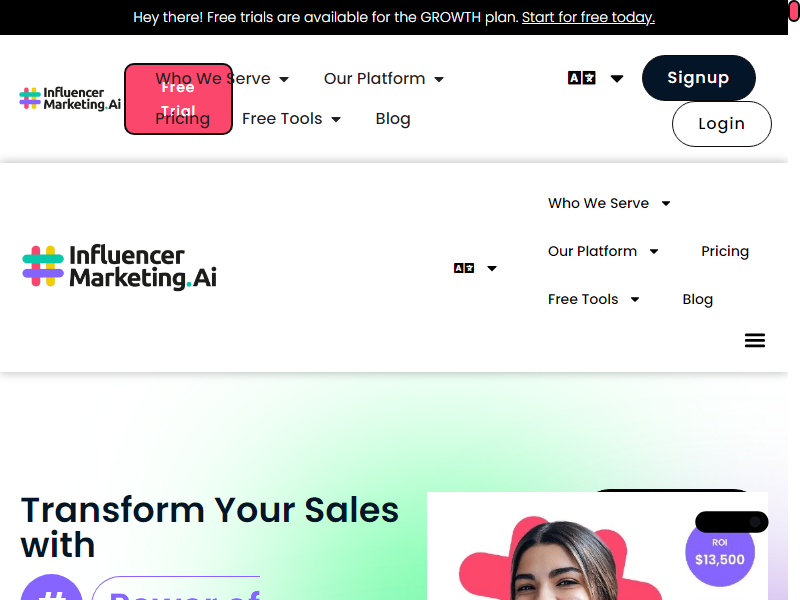Expand Our Platform dropdown in the top navigation

click(x=384, y=79)
